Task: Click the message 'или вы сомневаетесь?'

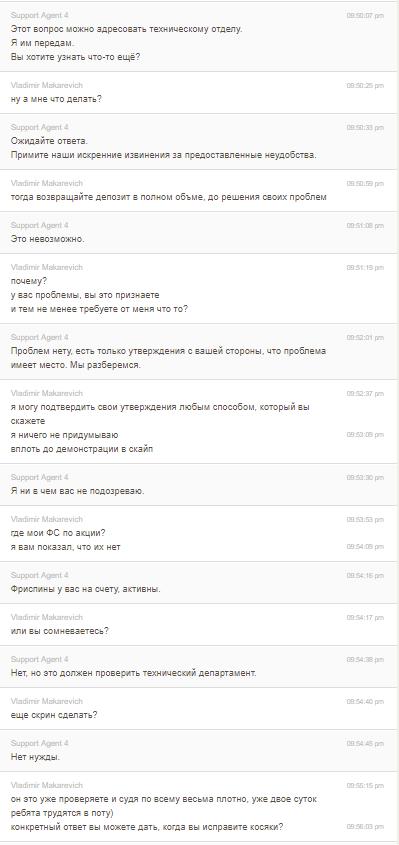Action: (x=60, y=631)
